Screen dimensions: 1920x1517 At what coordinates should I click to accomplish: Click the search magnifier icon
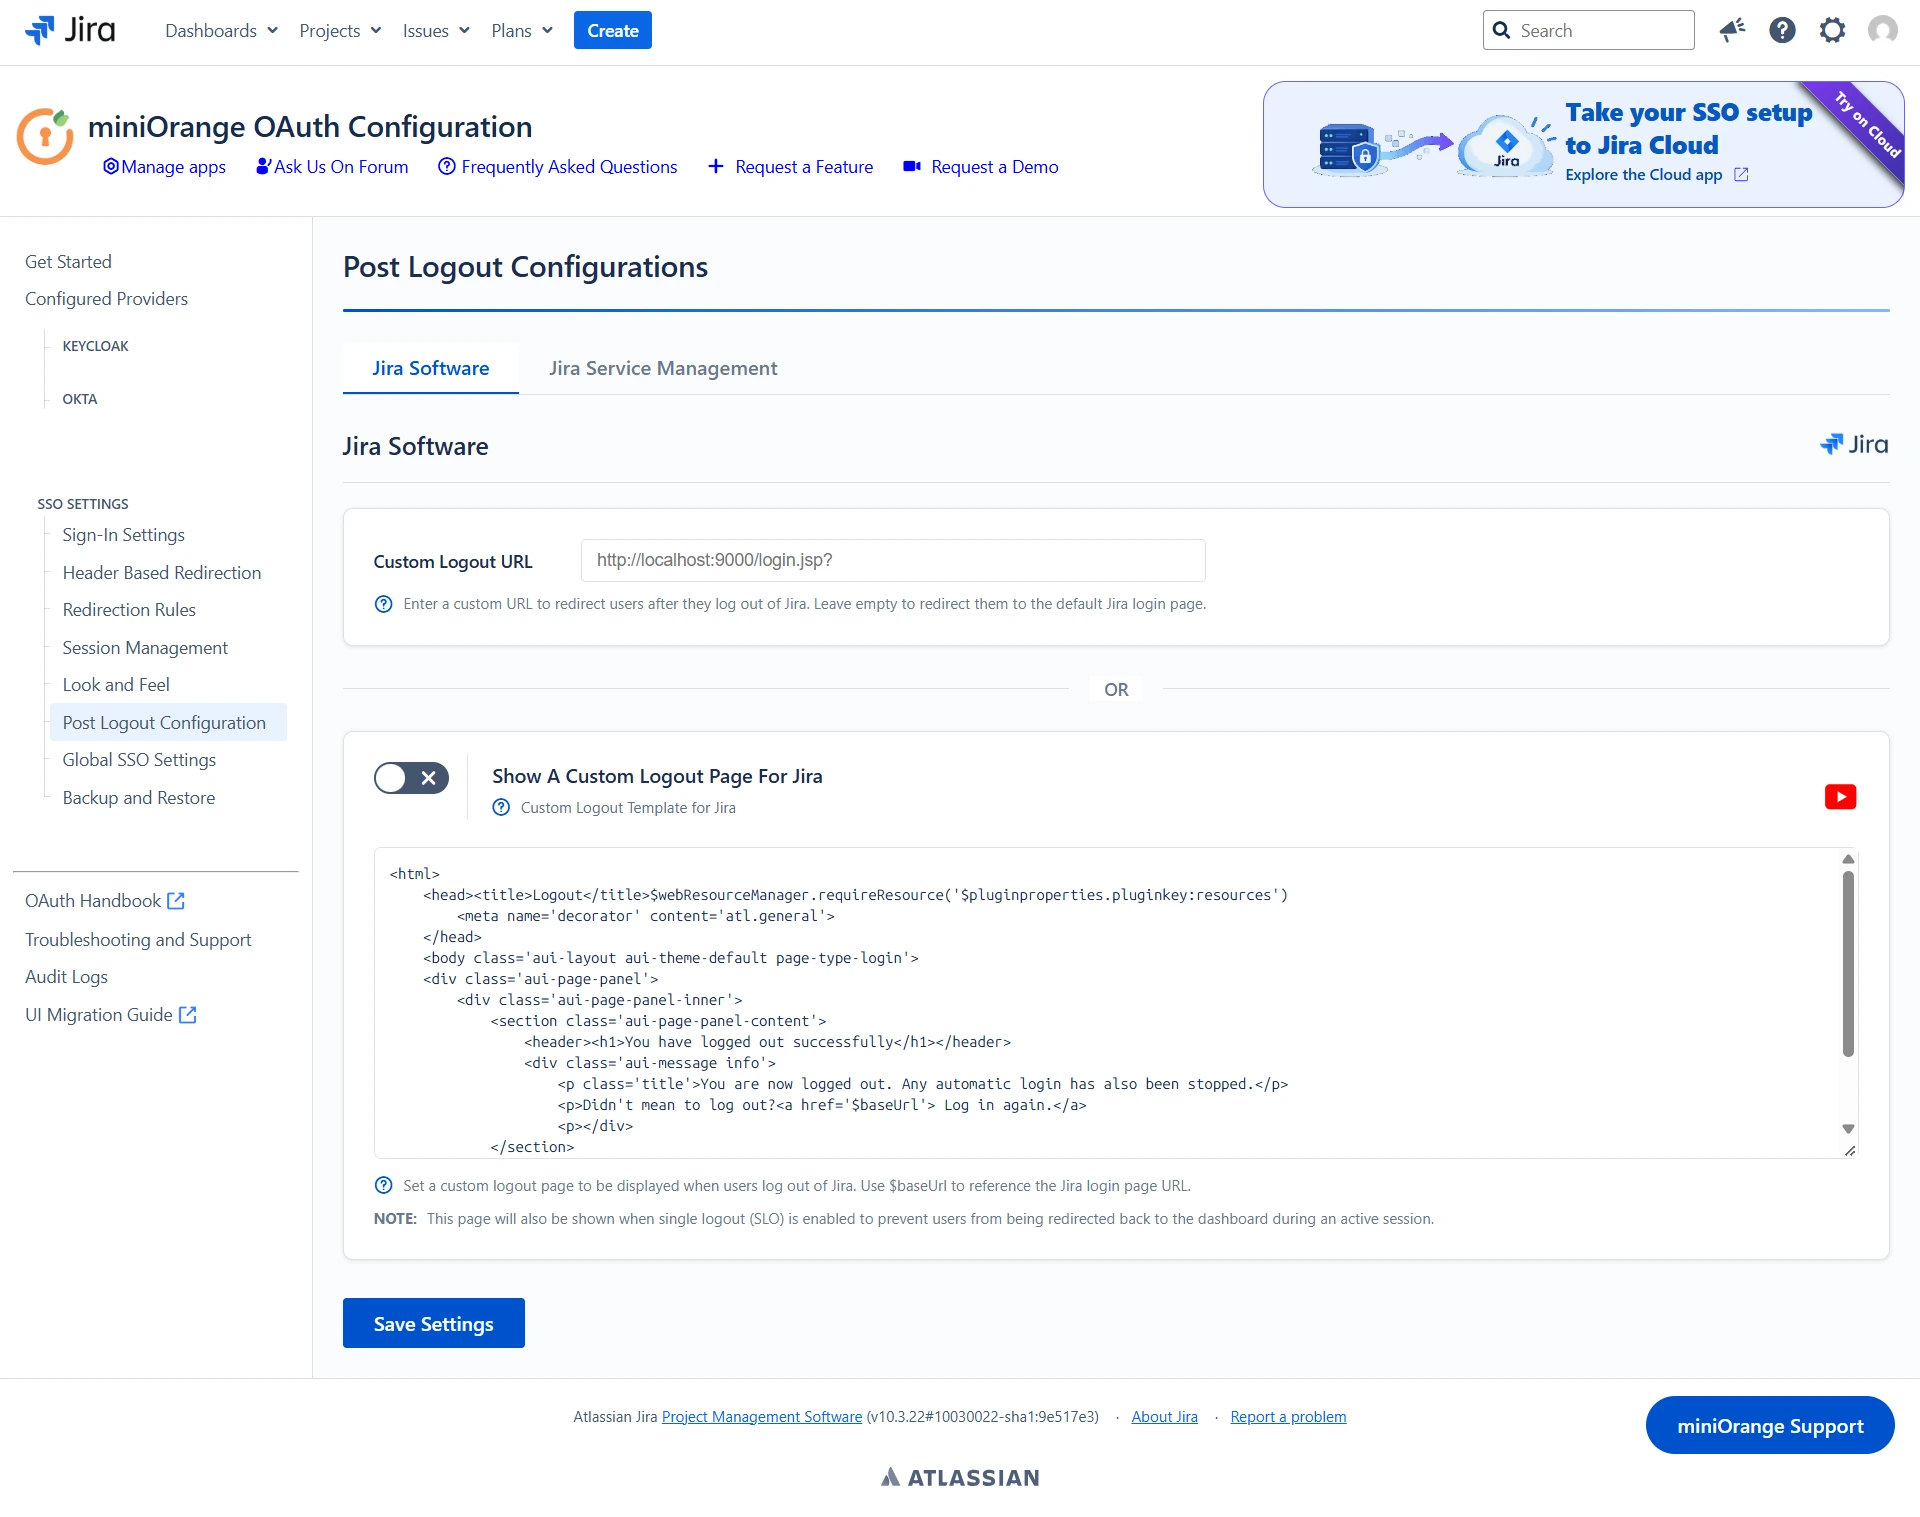(1501, 30)
